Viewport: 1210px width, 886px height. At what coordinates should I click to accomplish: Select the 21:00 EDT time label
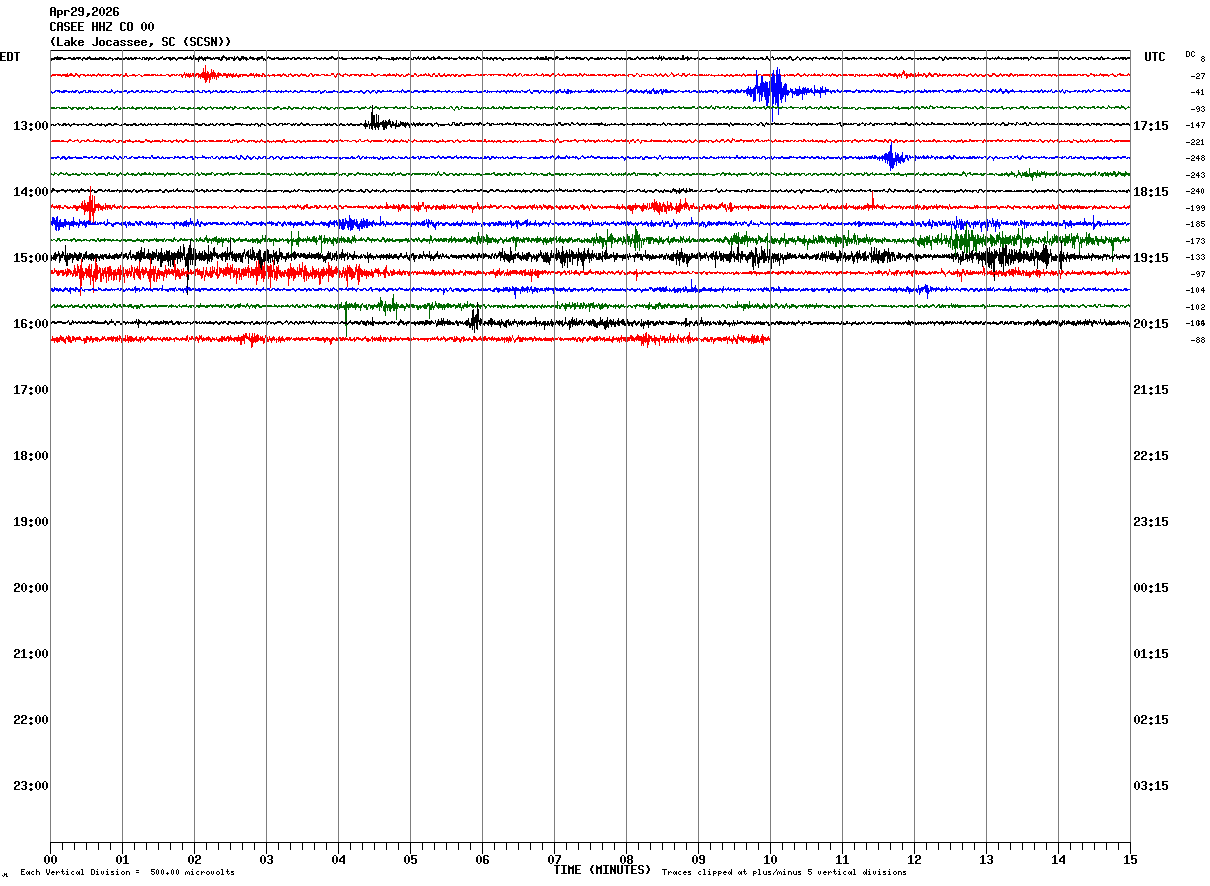31,654
